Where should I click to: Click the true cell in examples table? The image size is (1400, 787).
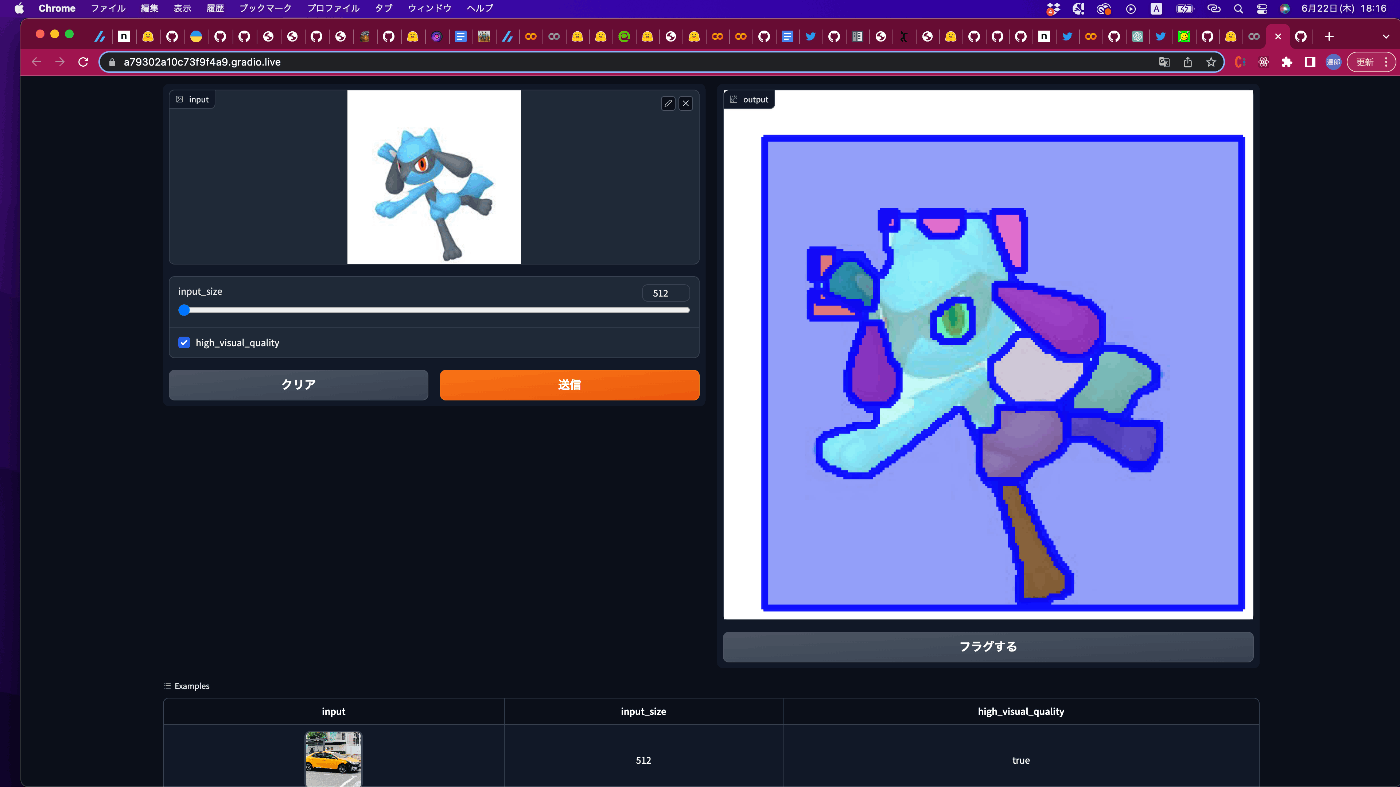[1020, 761]
